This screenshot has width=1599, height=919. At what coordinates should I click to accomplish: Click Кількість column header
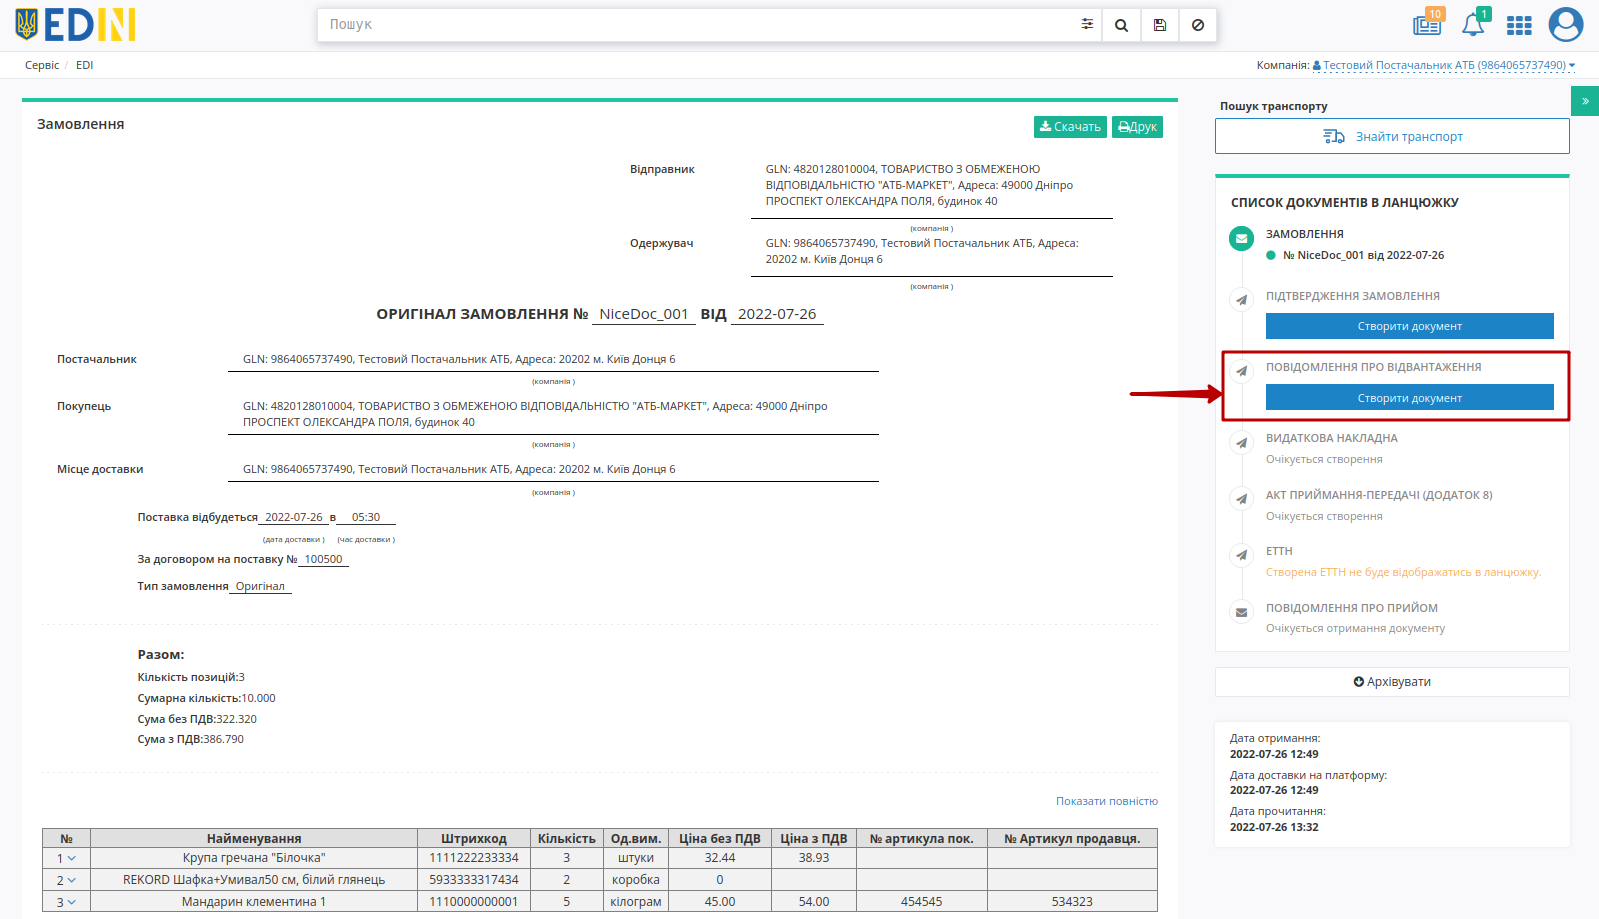[566, 839]
